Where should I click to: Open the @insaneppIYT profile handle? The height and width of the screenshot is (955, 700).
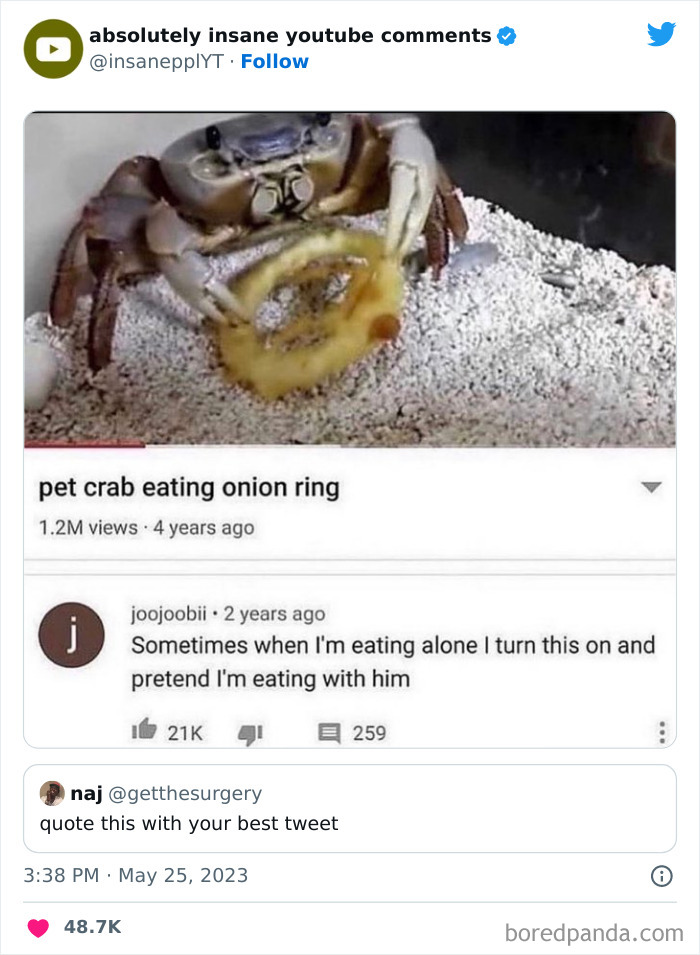click(x=148, y=62)
